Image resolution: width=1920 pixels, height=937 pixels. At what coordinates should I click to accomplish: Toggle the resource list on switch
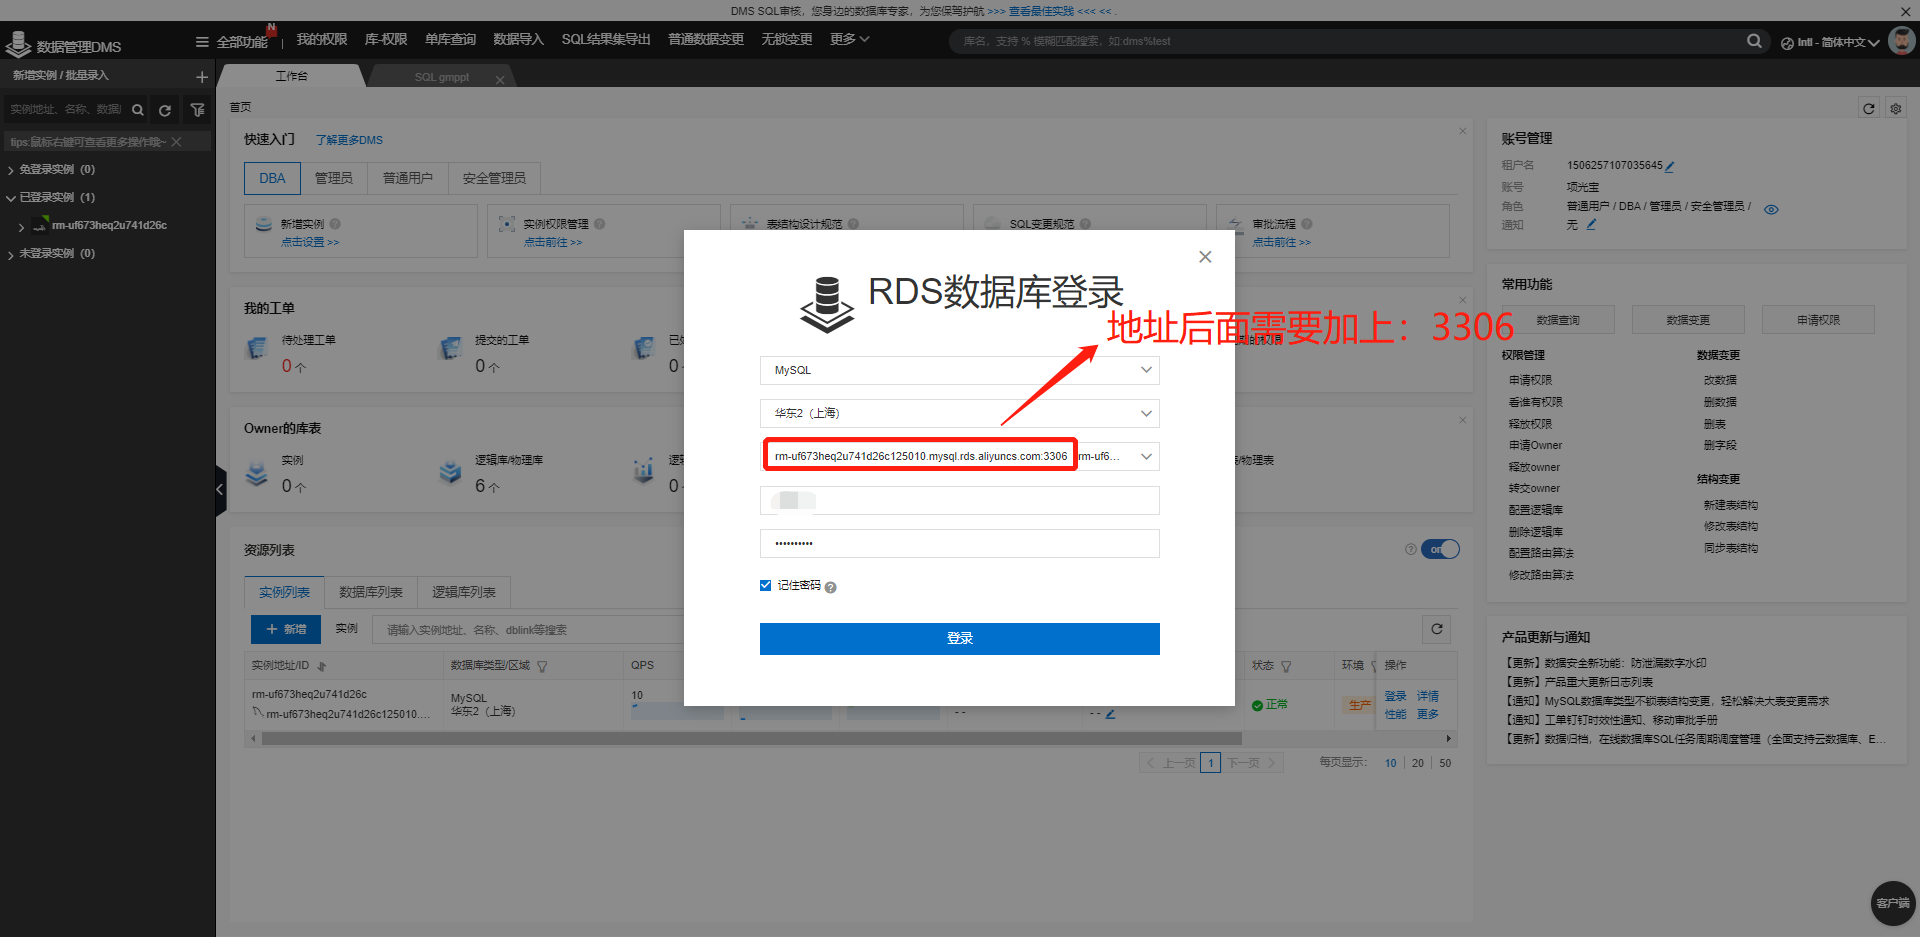tap(1440, 549)
